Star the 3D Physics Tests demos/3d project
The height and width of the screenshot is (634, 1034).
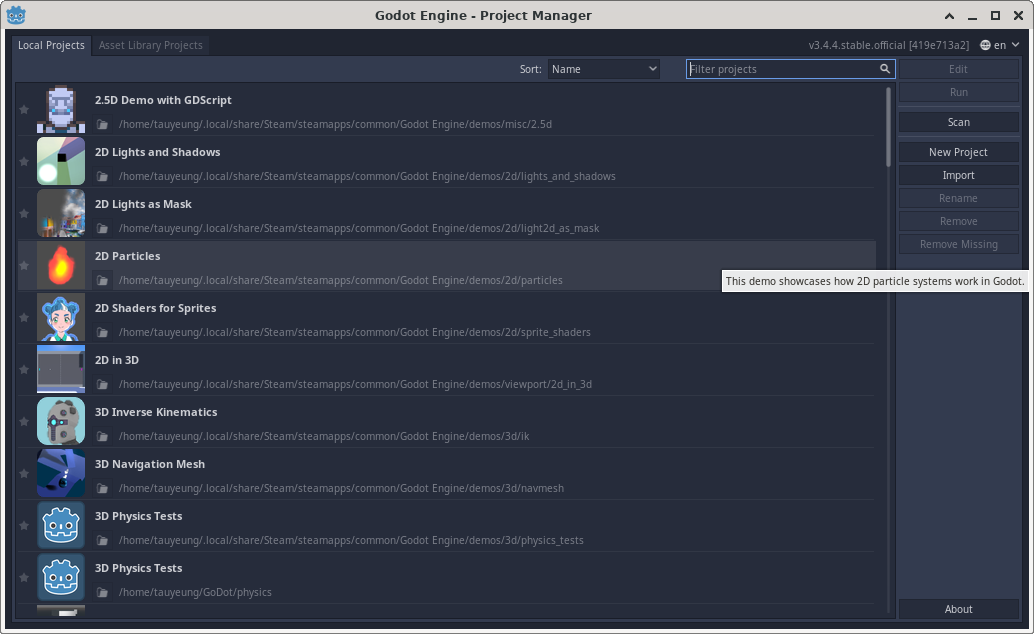click(24, 526)
